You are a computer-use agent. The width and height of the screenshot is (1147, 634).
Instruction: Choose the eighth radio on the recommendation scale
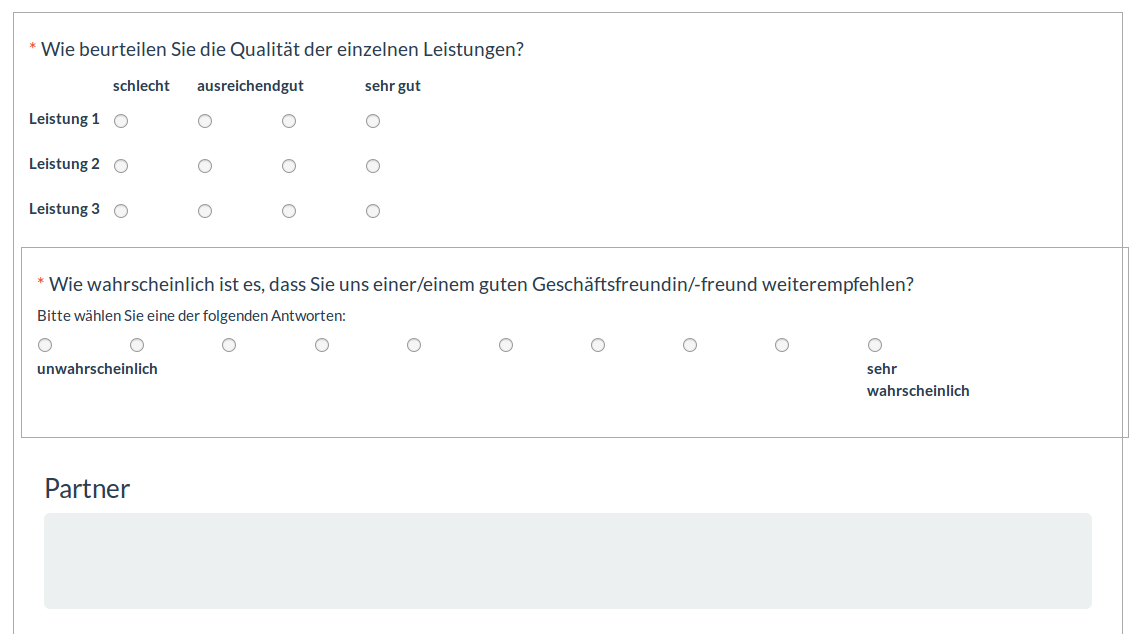[x=690, y=345]
